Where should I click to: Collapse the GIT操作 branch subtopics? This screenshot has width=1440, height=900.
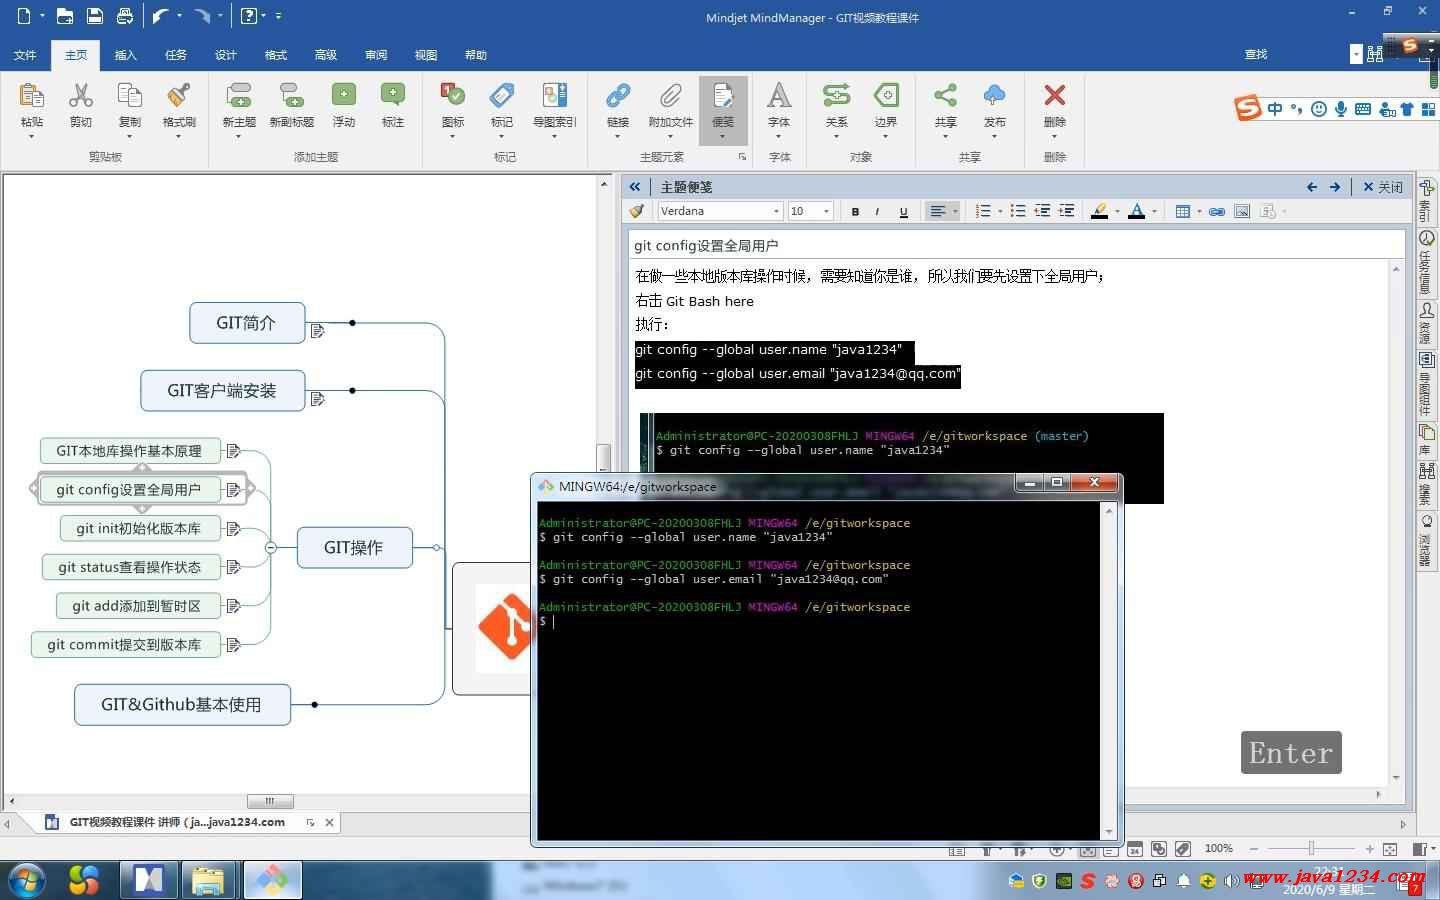click(270, 547)
